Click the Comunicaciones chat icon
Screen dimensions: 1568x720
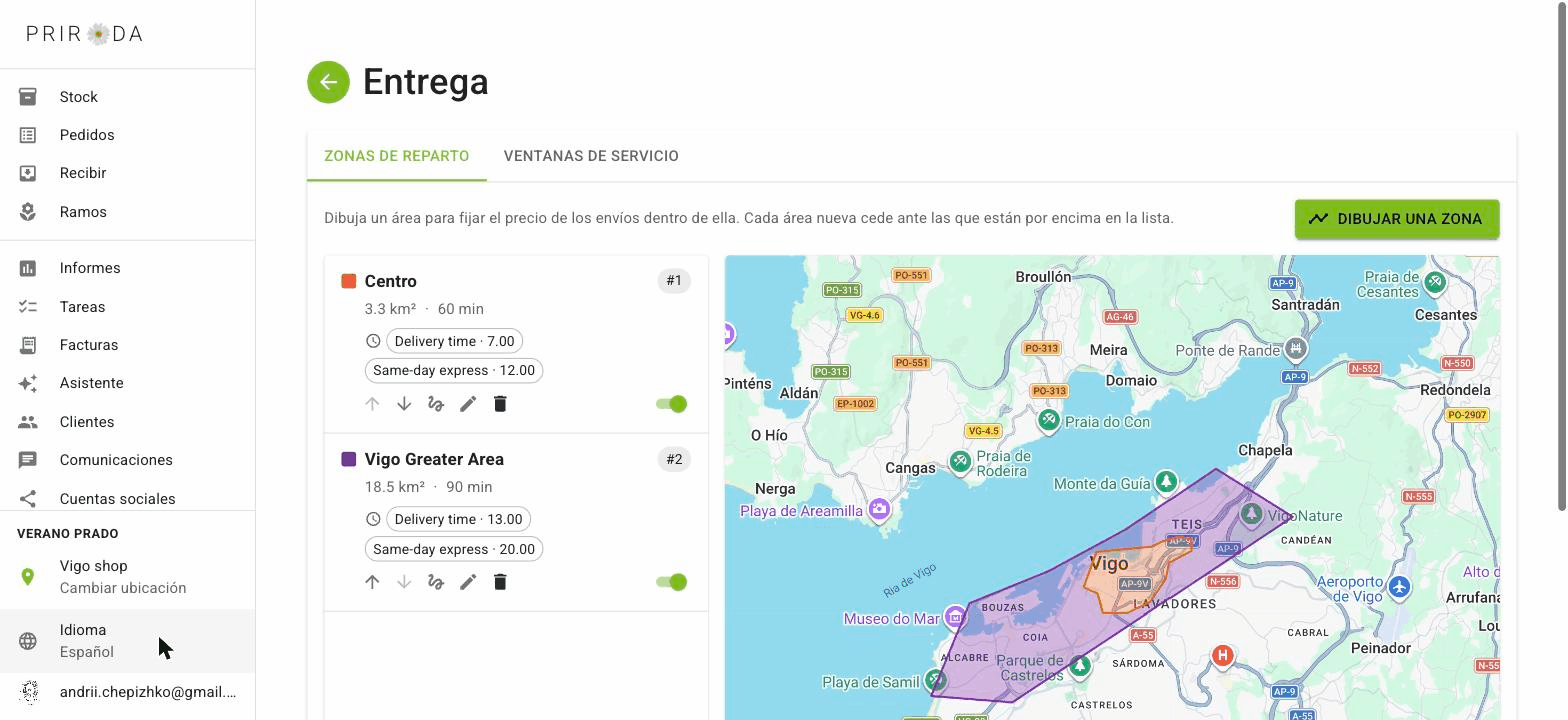tap(28, 460)
